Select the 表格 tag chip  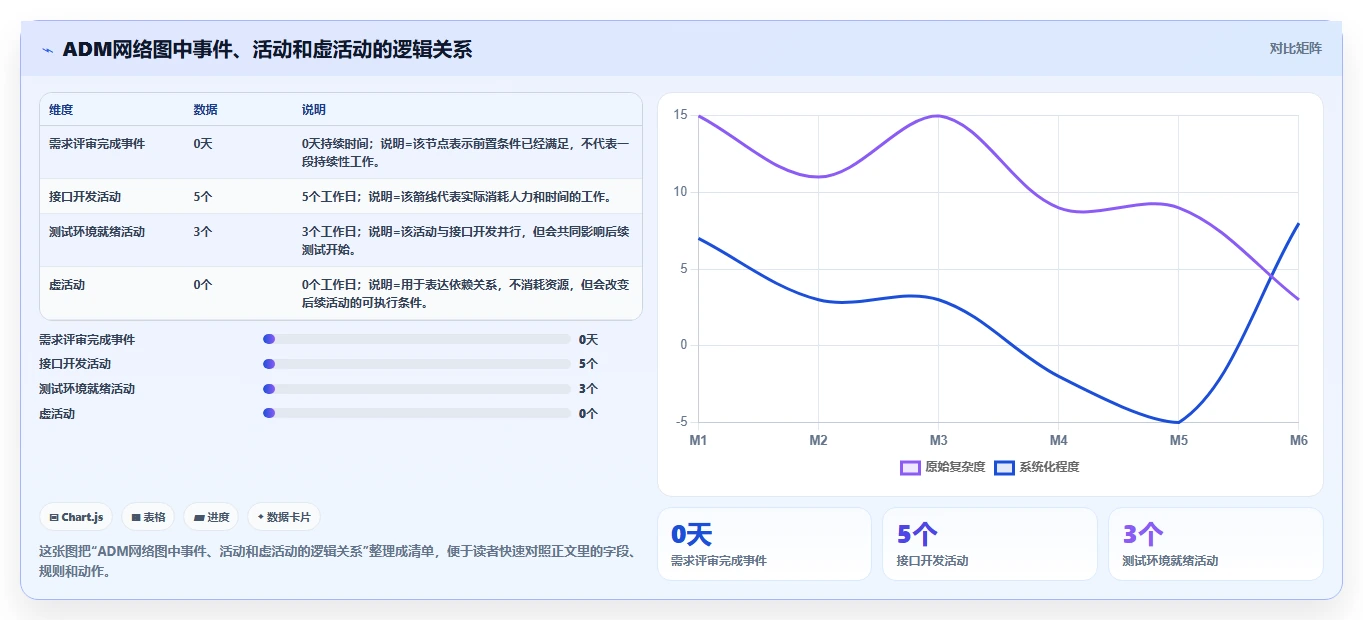click(x=149, y=517)
